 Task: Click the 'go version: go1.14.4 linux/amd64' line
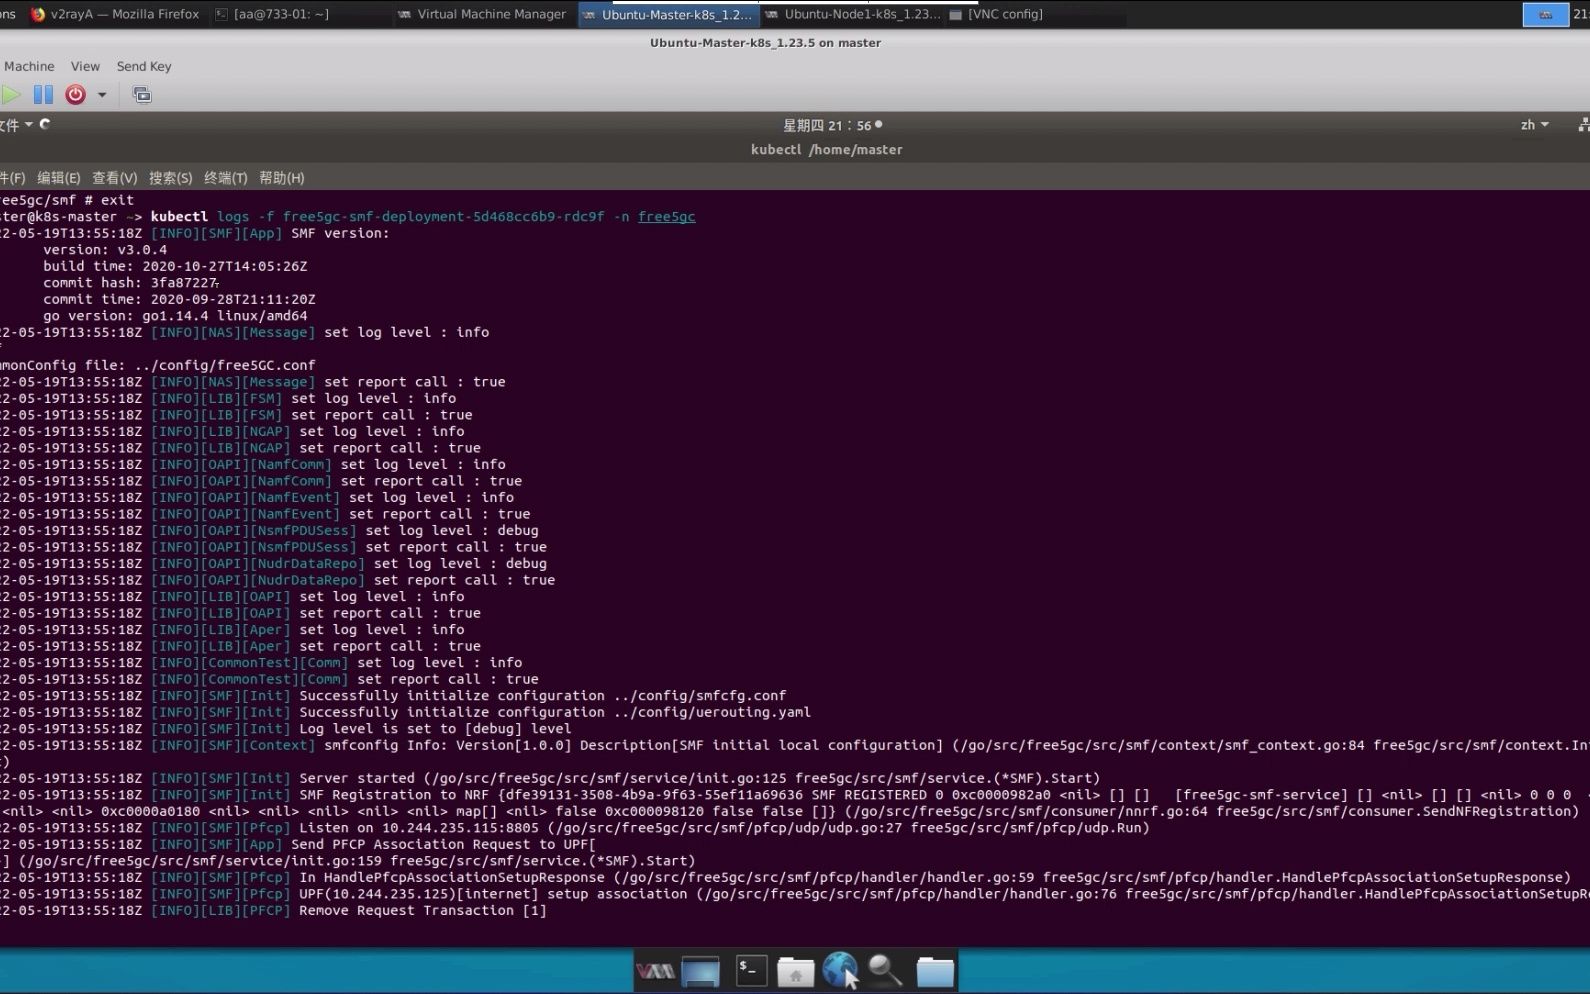pos(175,316)
